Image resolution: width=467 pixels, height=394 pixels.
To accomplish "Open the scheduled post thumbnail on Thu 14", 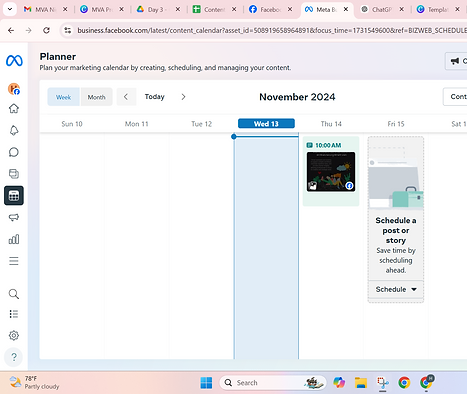I will (331, 172).
